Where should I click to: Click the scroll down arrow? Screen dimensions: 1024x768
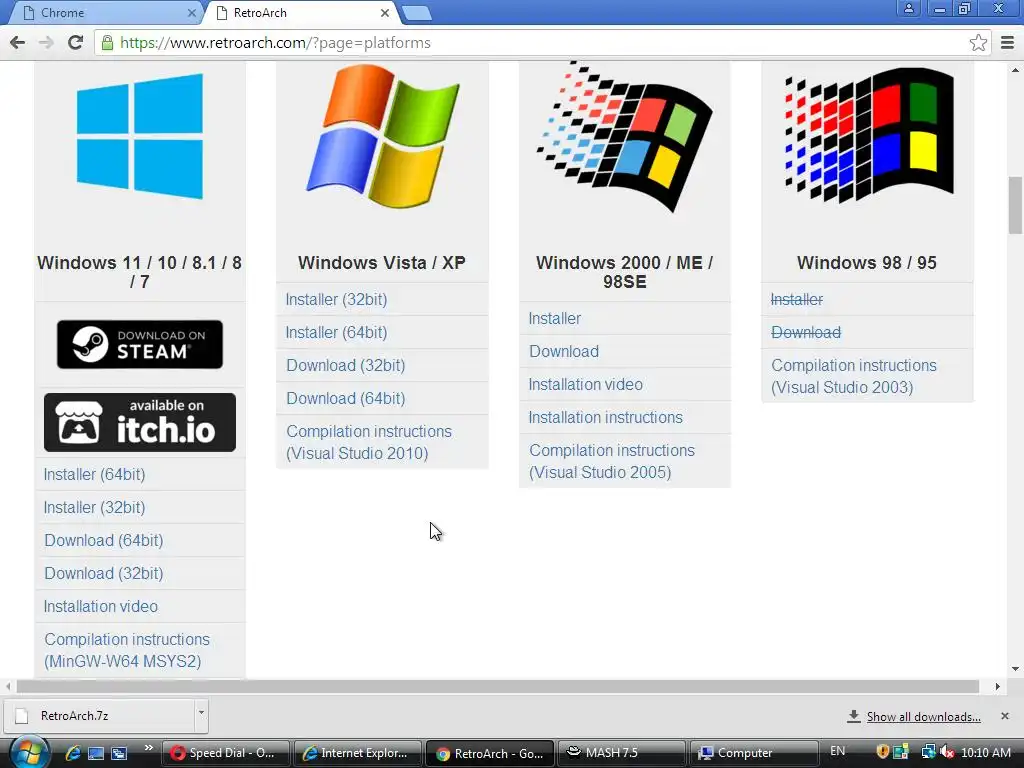click(1015, 669)
